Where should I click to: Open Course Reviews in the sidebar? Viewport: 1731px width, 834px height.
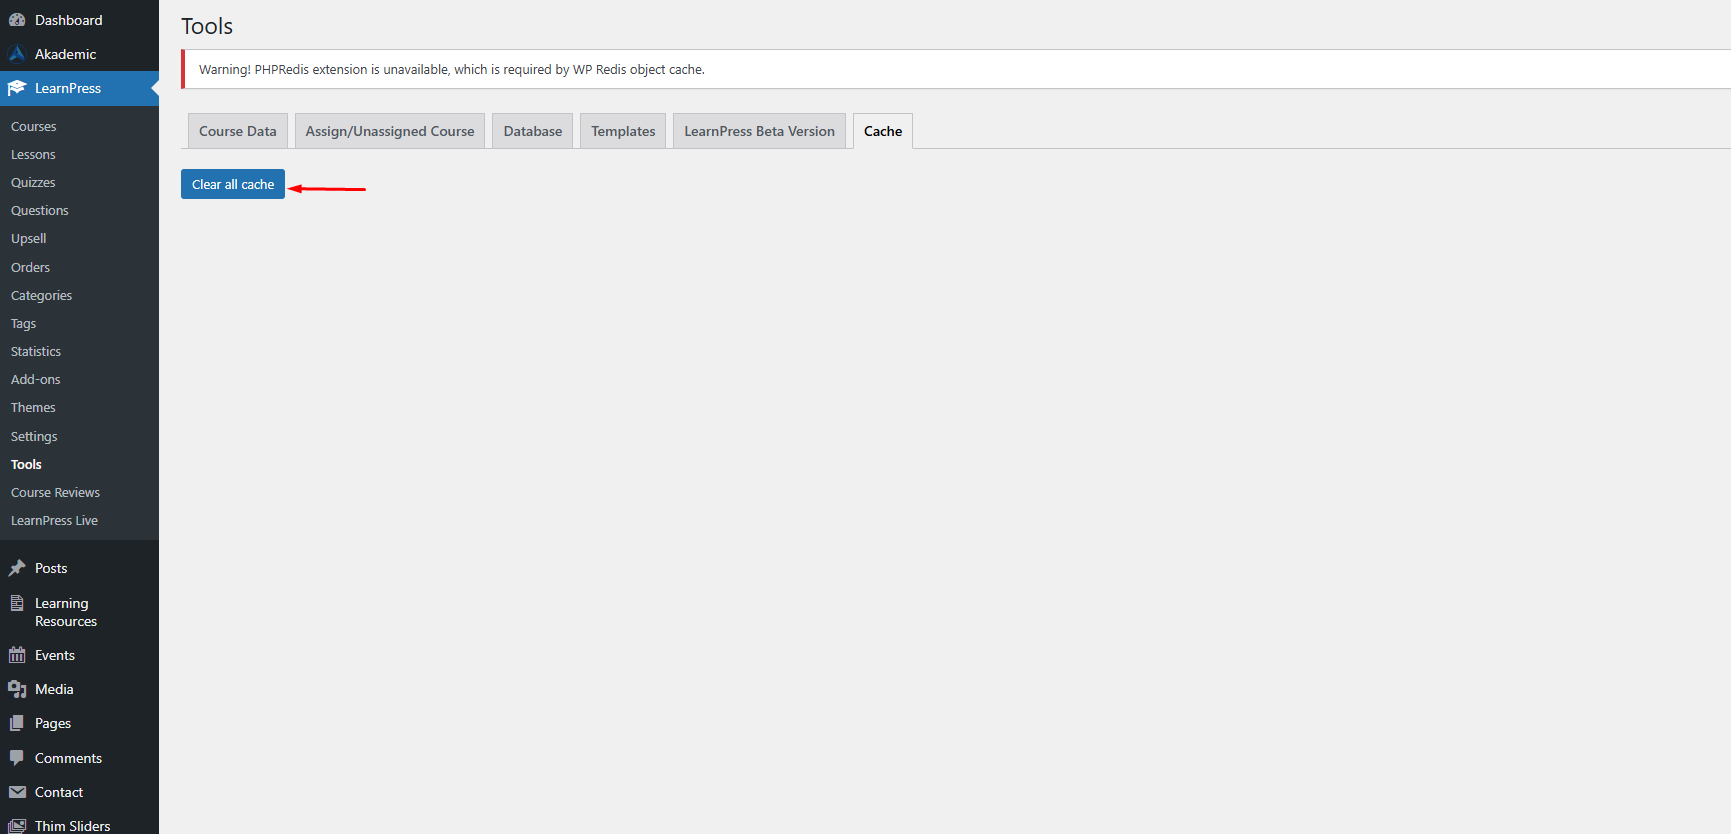55,493
